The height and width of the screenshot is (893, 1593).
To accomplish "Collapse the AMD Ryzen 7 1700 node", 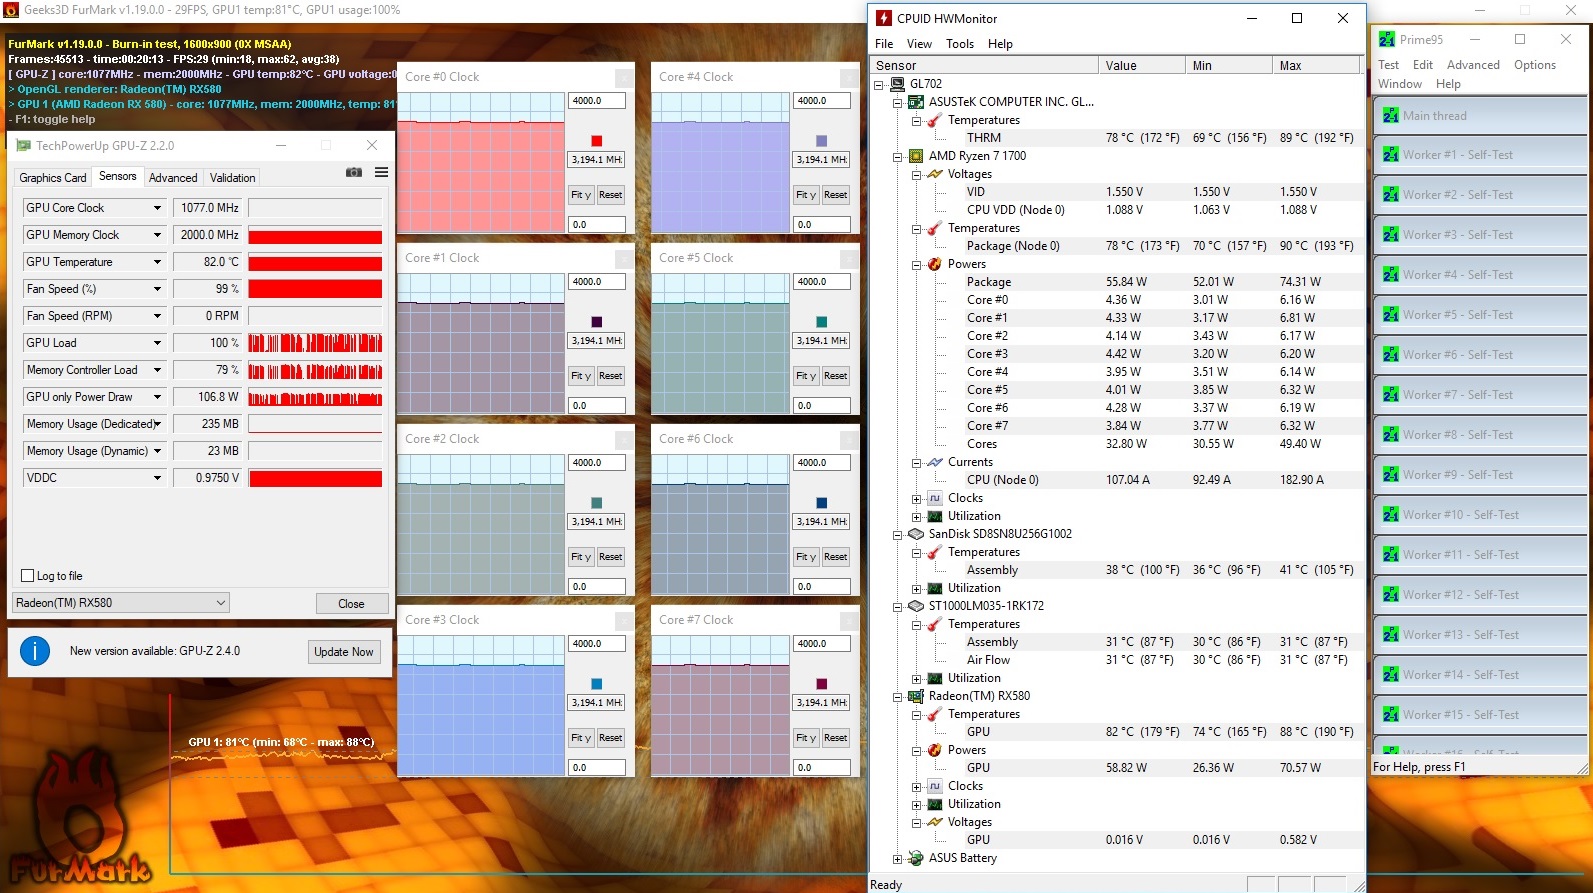I will coord(898,157).
